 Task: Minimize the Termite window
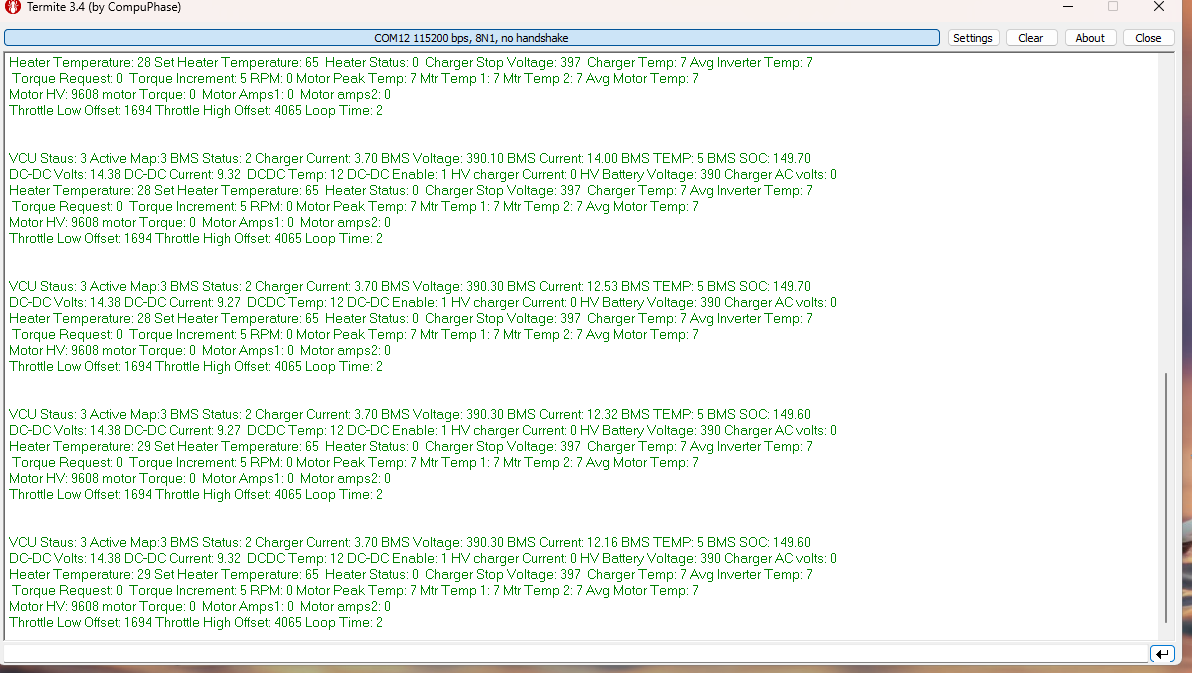(1067, 7)
